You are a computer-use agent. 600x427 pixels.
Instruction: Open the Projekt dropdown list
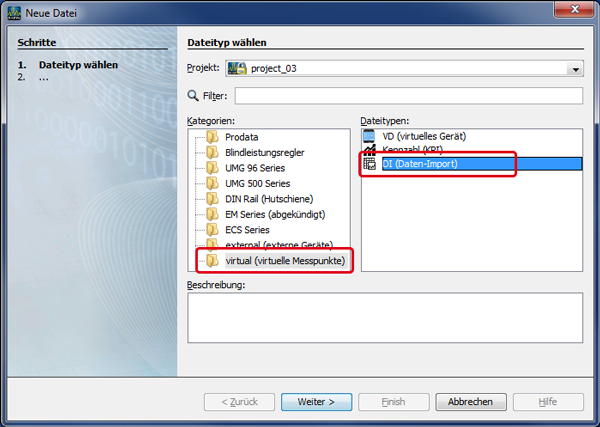[574, 69]
